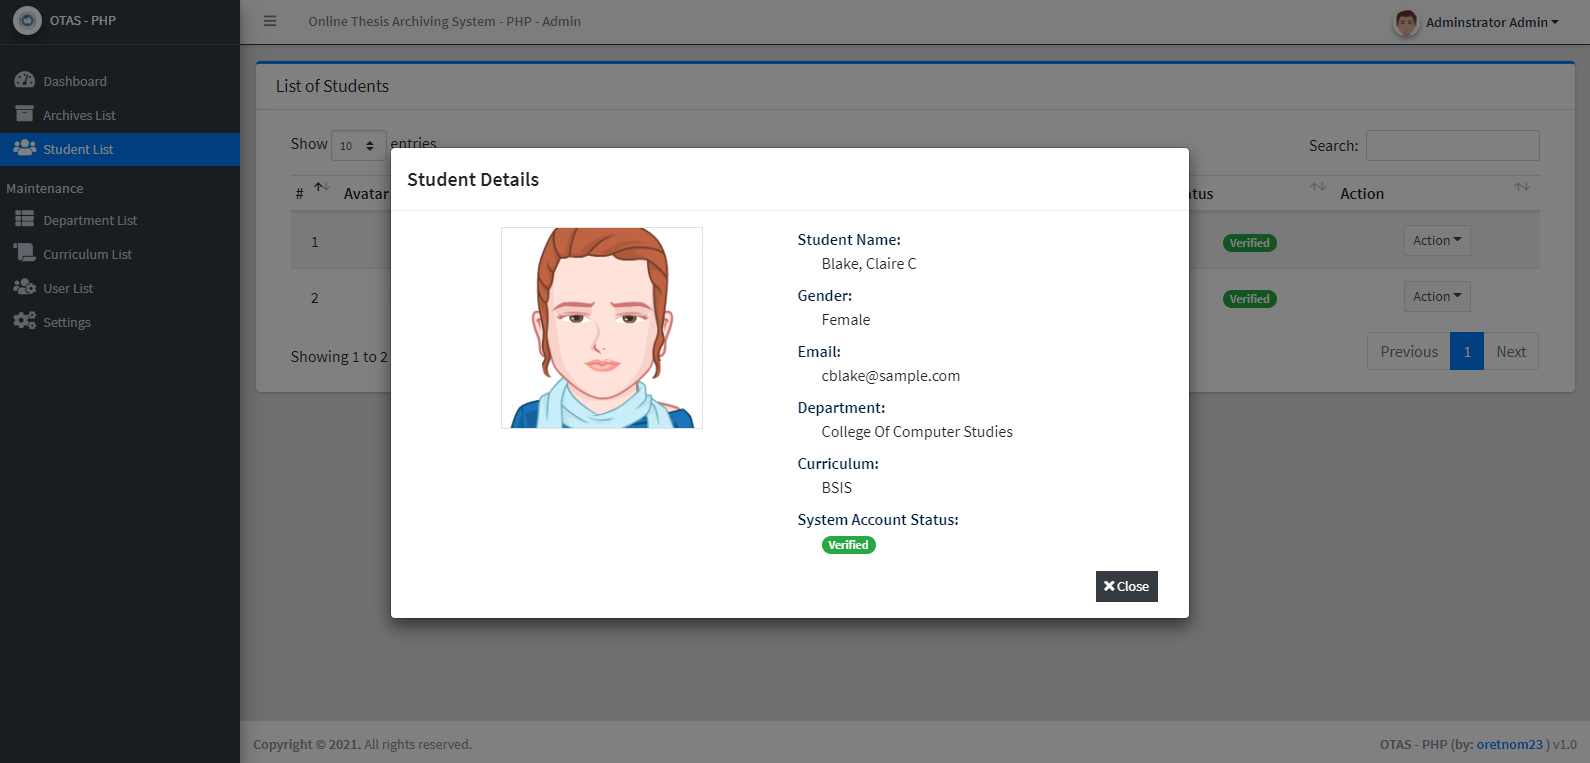Click the Verified badge in modal
Screen dimensions: 1590x763
pos(848,545)
